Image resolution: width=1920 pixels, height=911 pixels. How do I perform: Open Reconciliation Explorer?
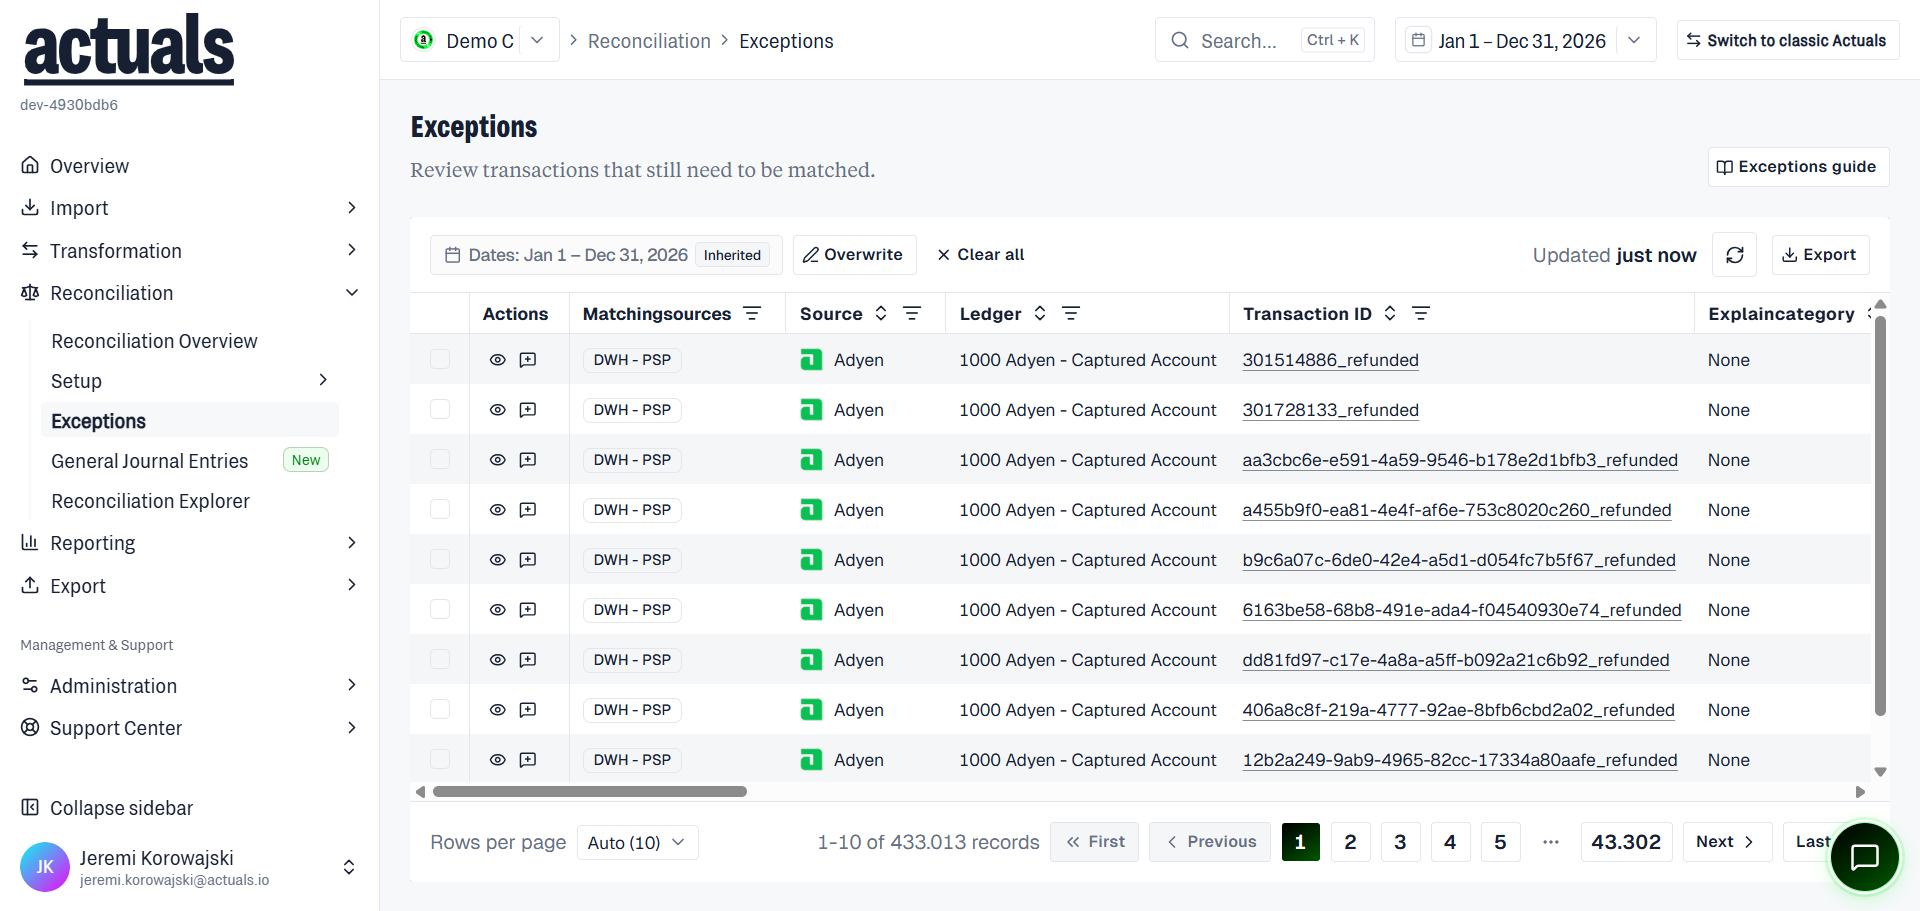tap(150, 501)
